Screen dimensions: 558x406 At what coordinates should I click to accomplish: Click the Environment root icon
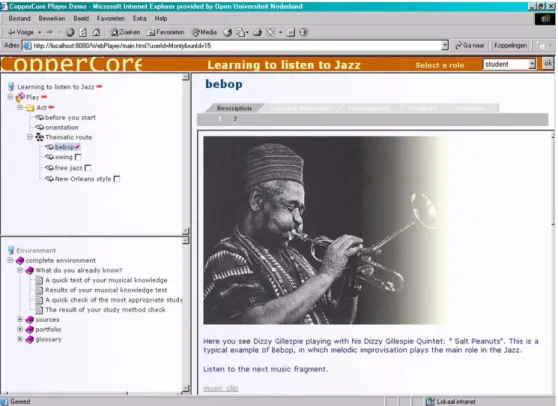11,250
